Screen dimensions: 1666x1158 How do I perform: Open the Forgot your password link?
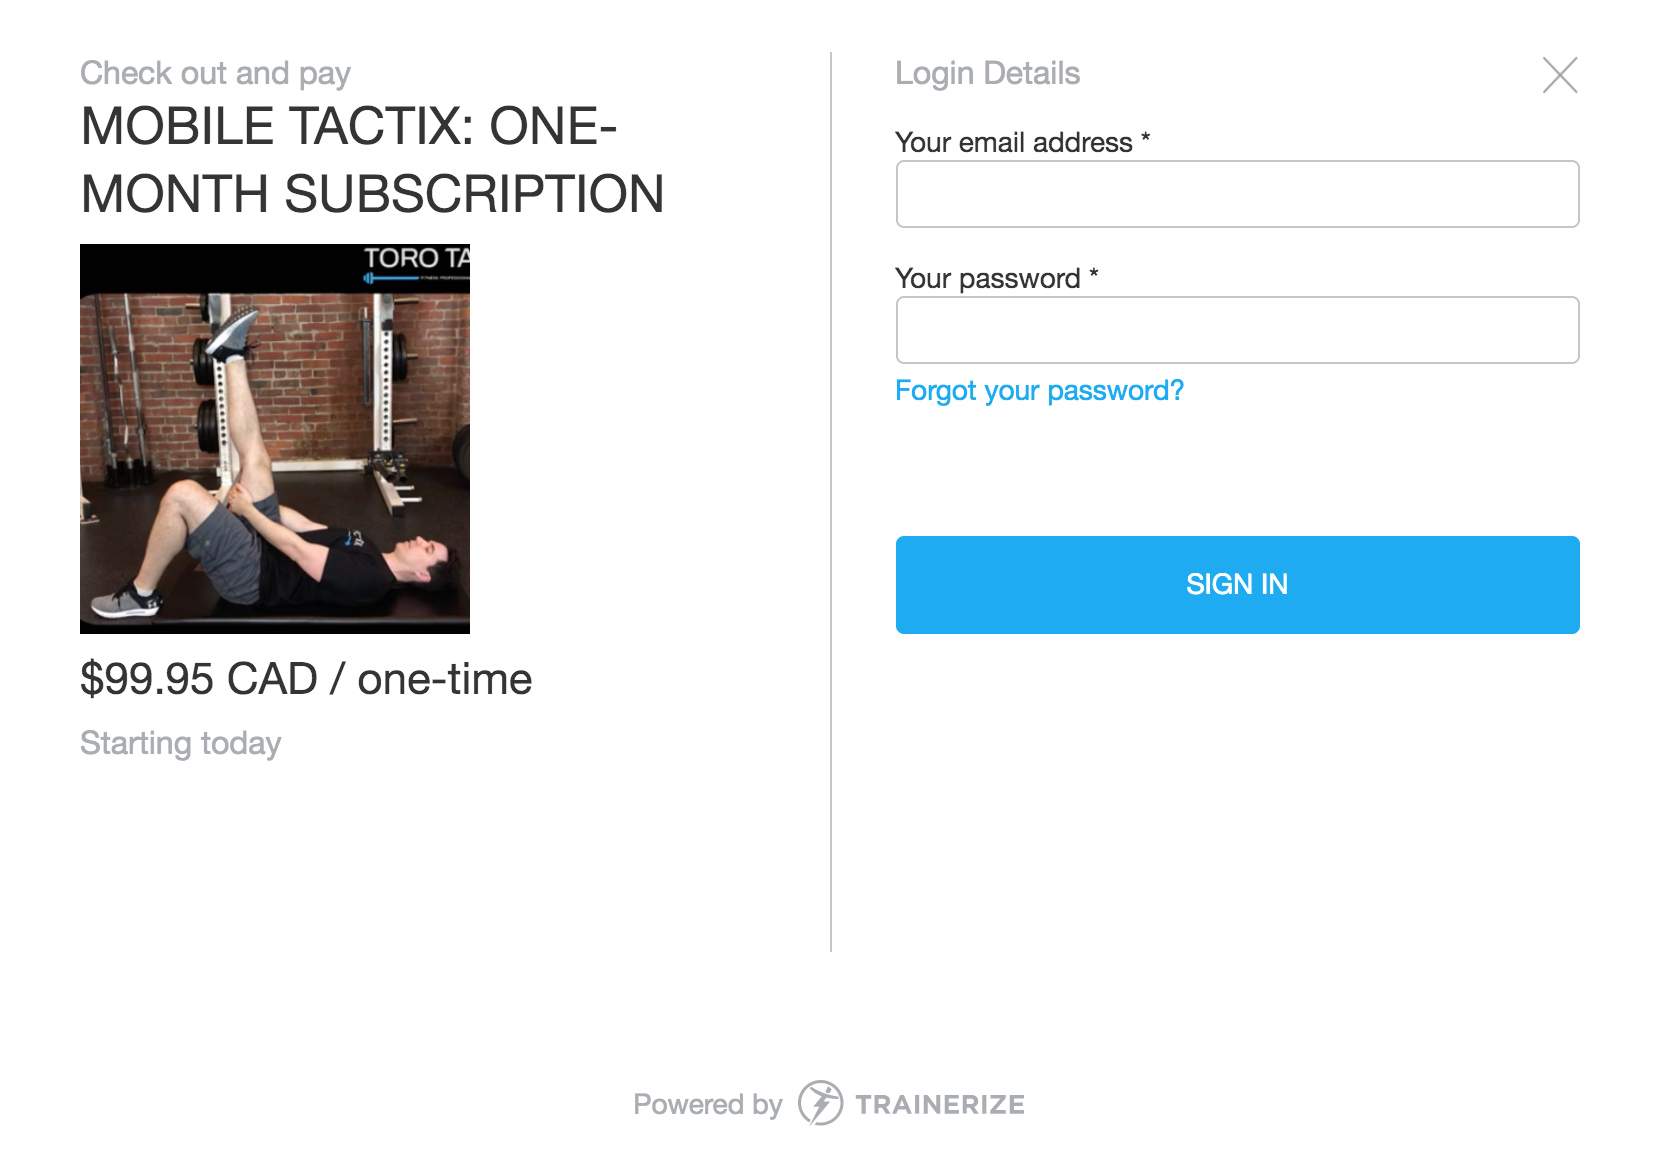[1039, 391]
